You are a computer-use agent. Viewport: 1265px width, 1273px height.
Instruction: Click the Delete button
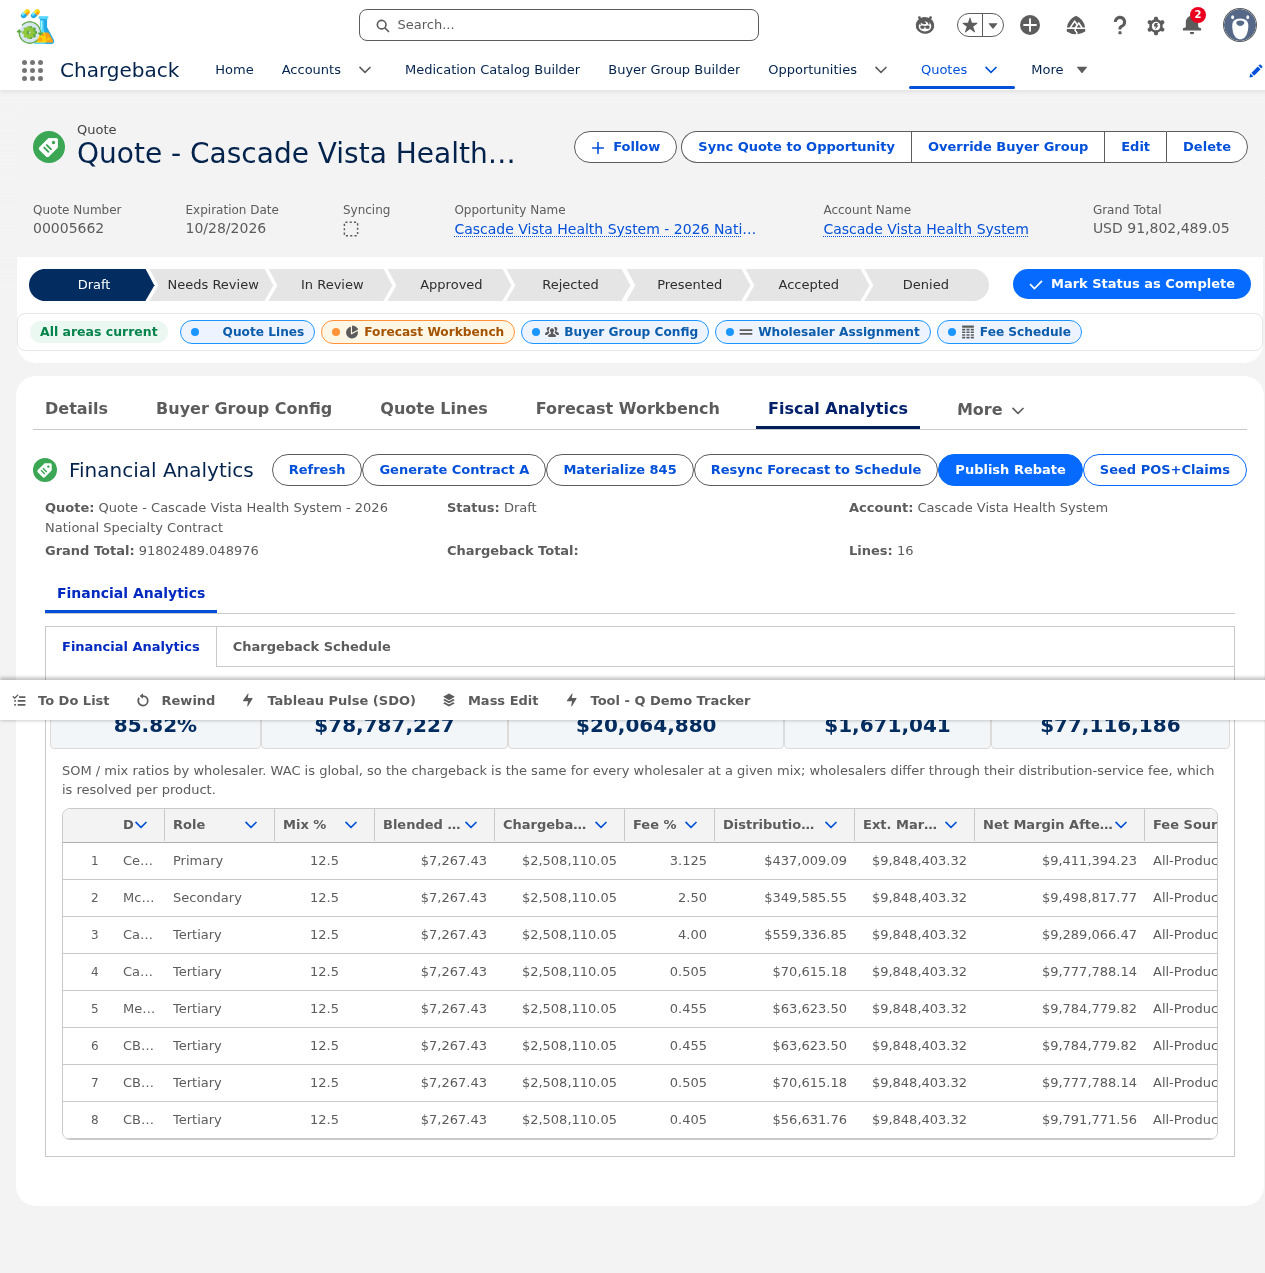pyautogui.click(x=1207, y=147)
